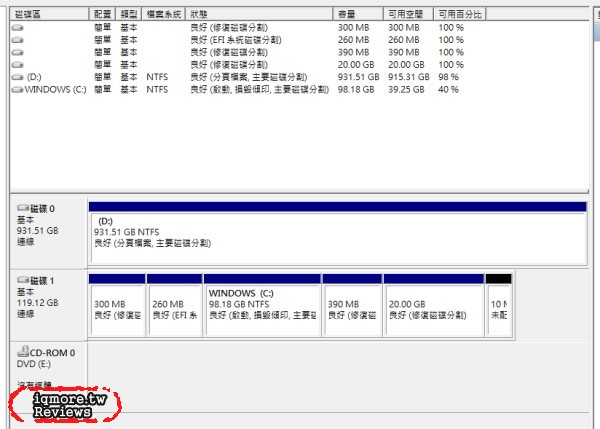Click the NTFS cell in the (D:) row
The image size is (600, 429).
(x=157, y=77)
